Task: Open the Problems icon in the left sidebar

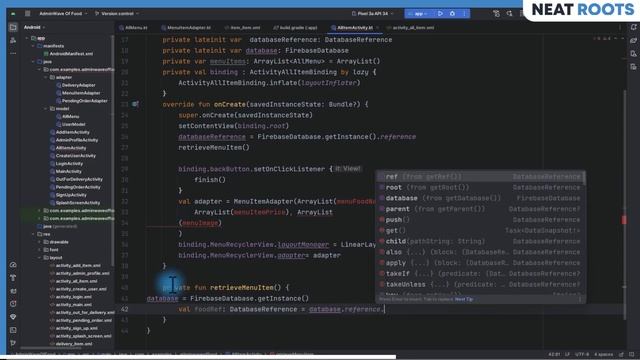Action: click(13, 304)
